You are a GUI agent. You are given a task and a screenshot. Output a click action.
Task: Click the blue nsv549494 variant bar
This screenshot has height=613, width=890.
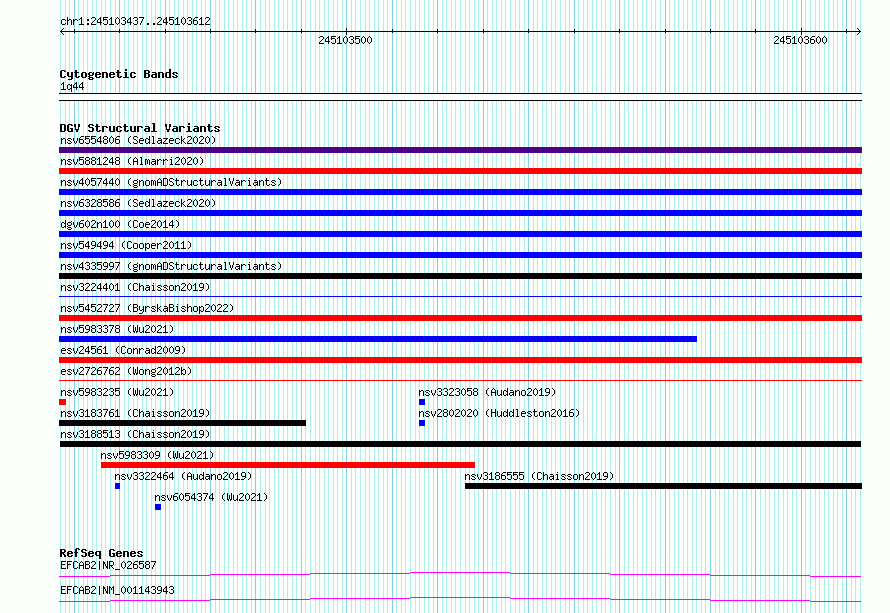pos(460,255)
